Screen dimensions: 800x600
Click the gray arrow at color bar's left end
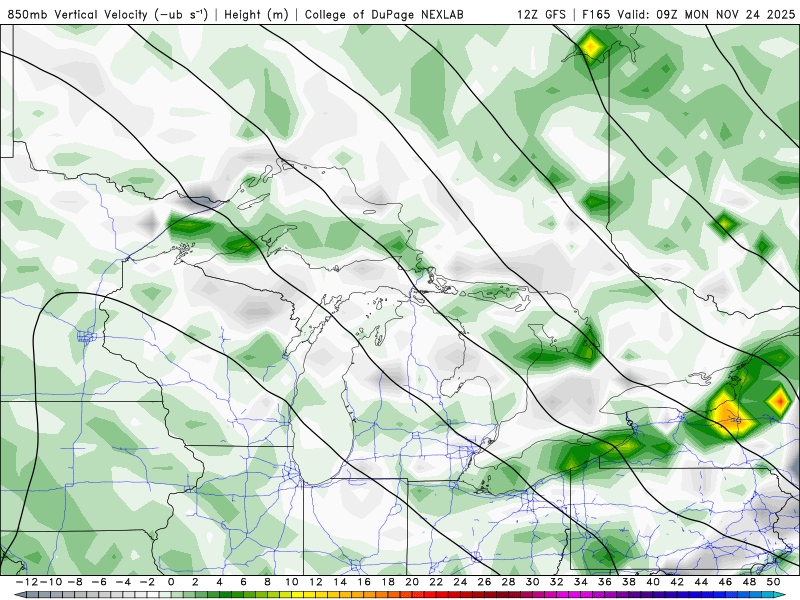click(18, 595)
